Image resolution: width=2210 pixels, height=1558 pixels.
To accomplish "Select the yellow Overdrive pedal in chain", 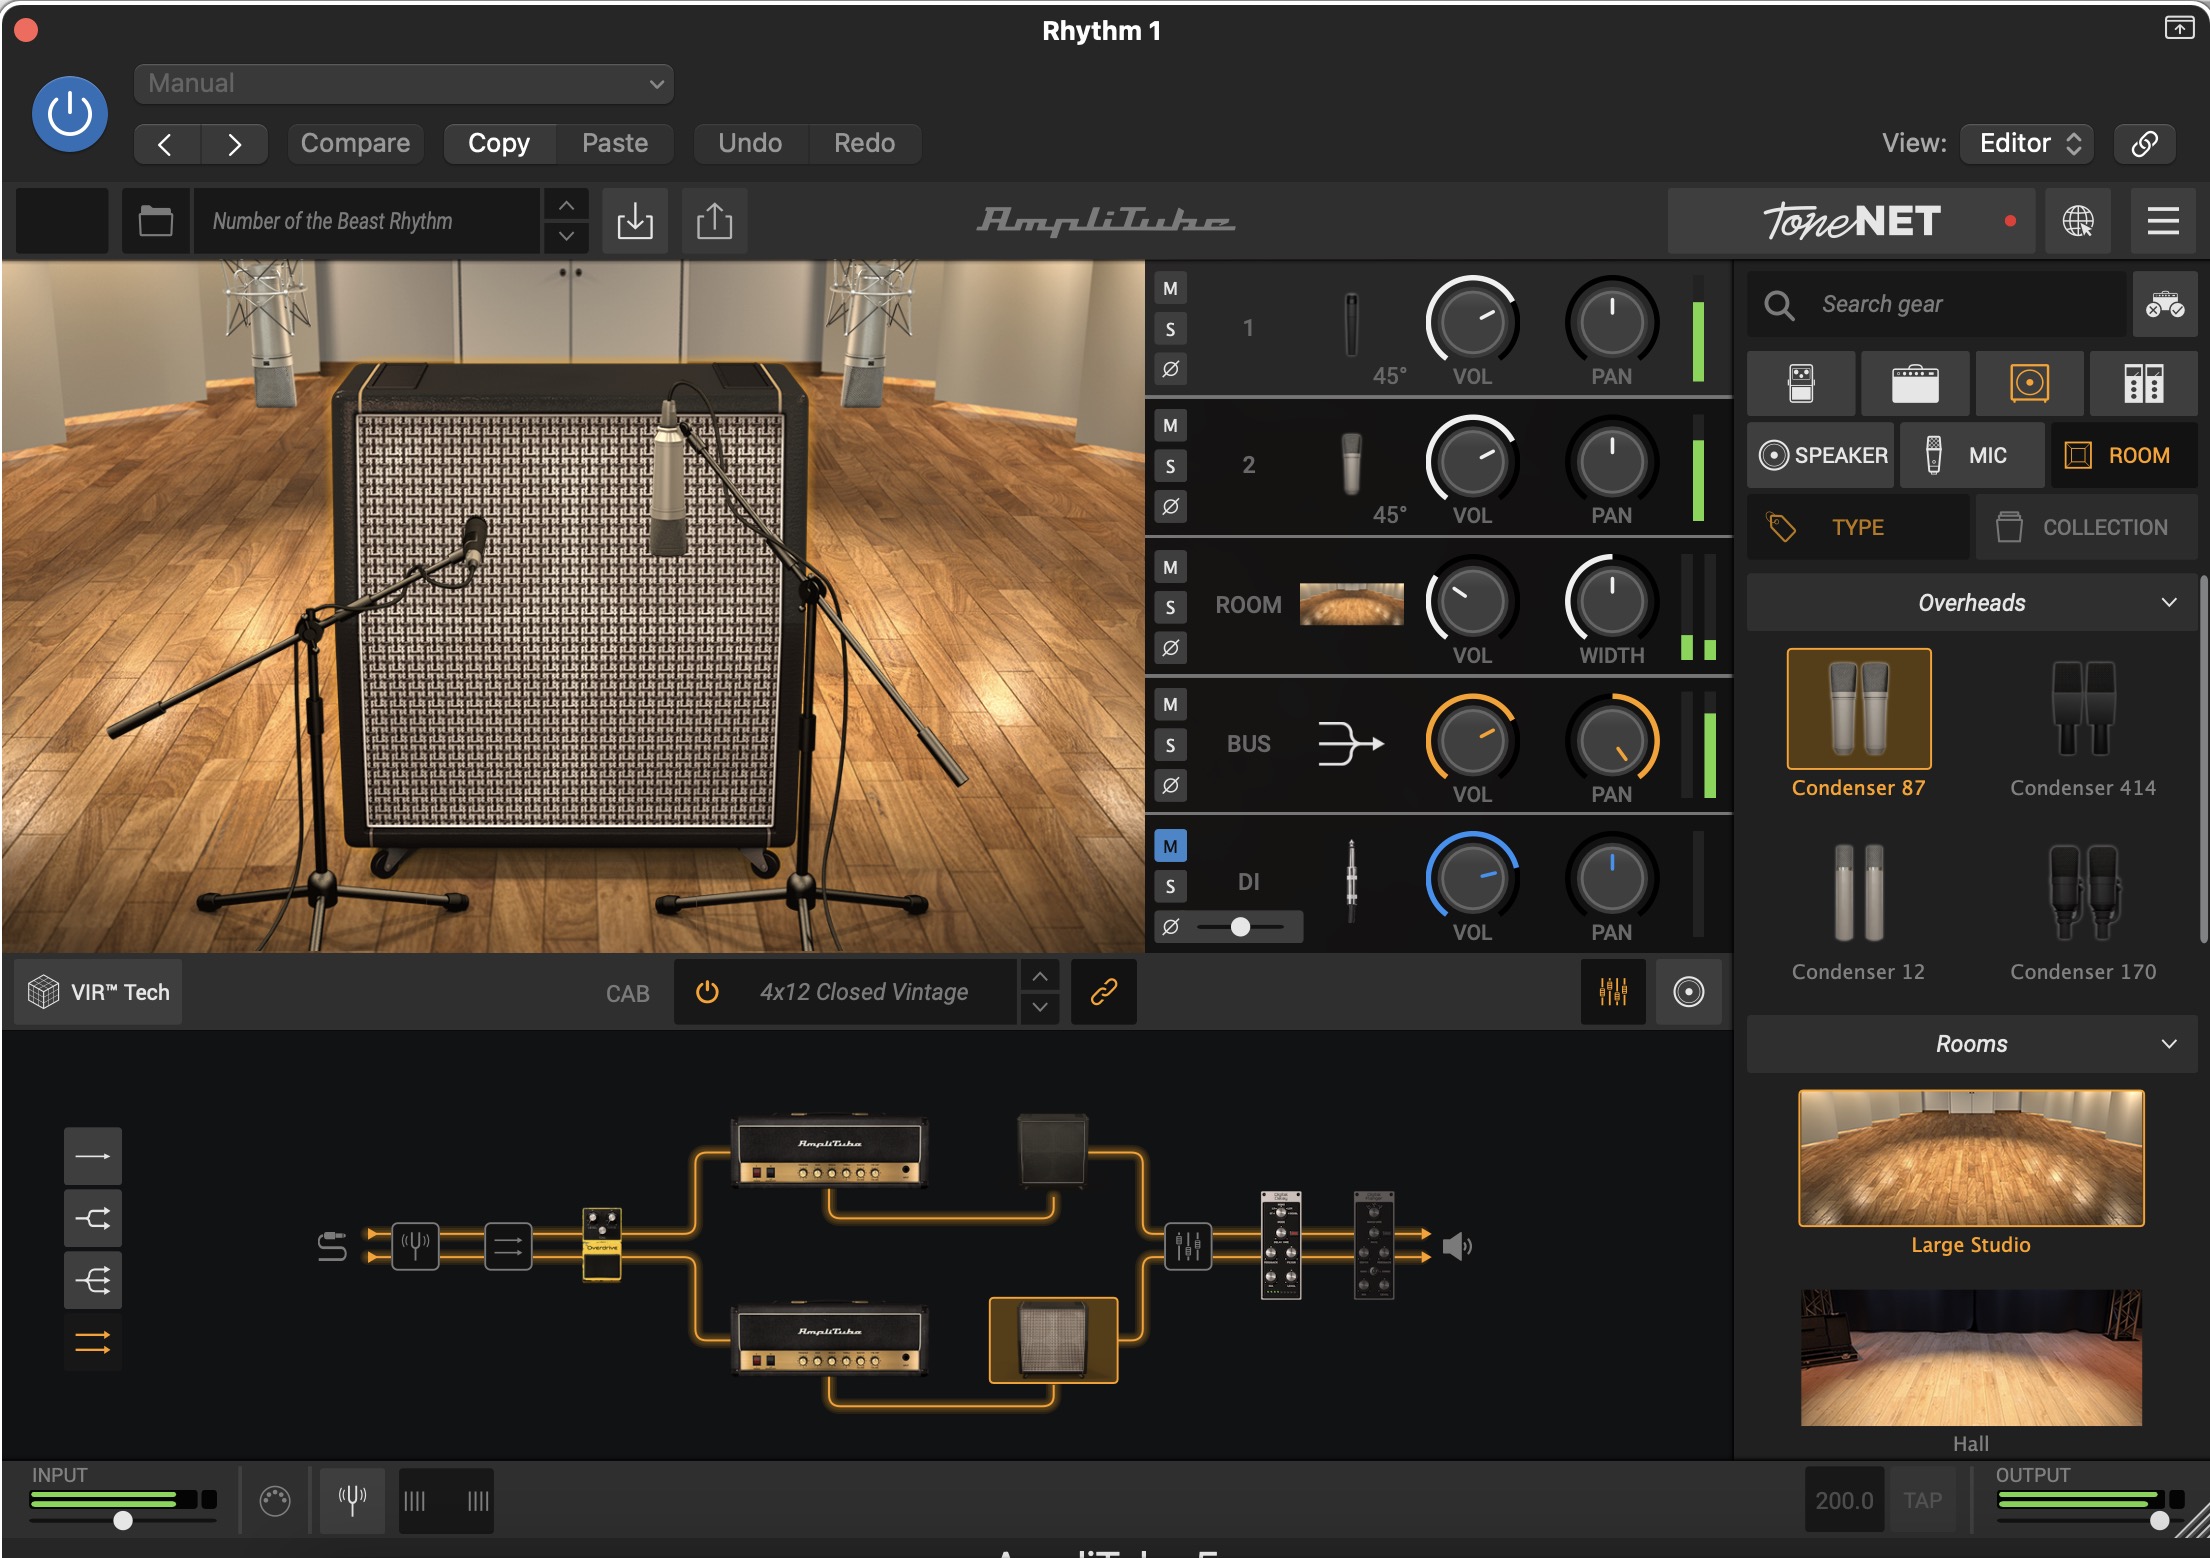I will (602, 1245).
